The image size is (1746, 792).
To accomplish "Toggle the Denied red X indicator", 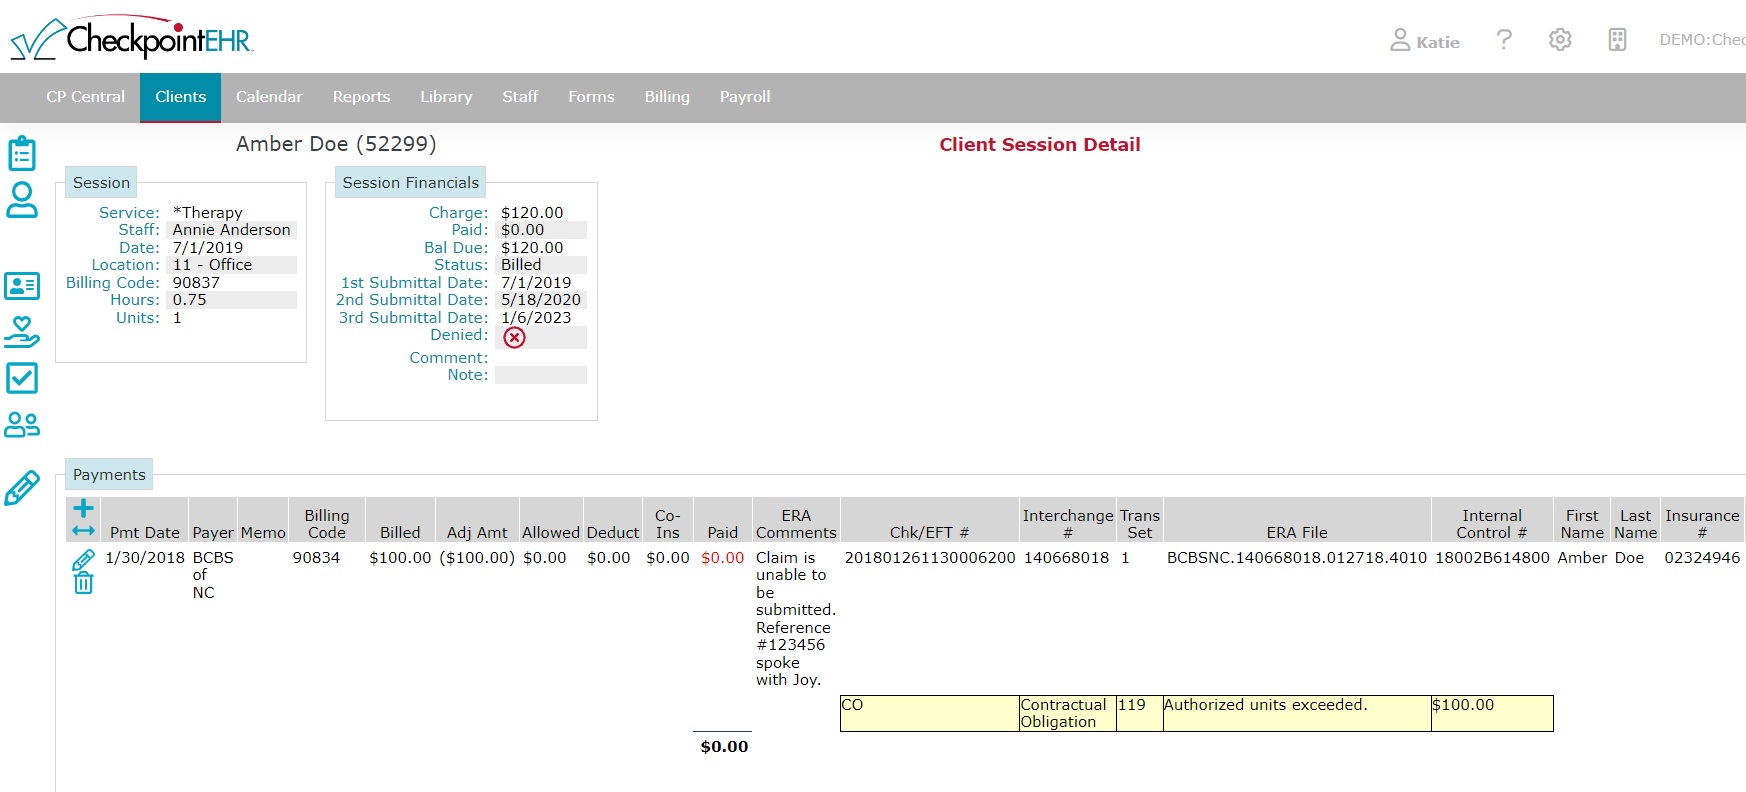I will [514, 338].
